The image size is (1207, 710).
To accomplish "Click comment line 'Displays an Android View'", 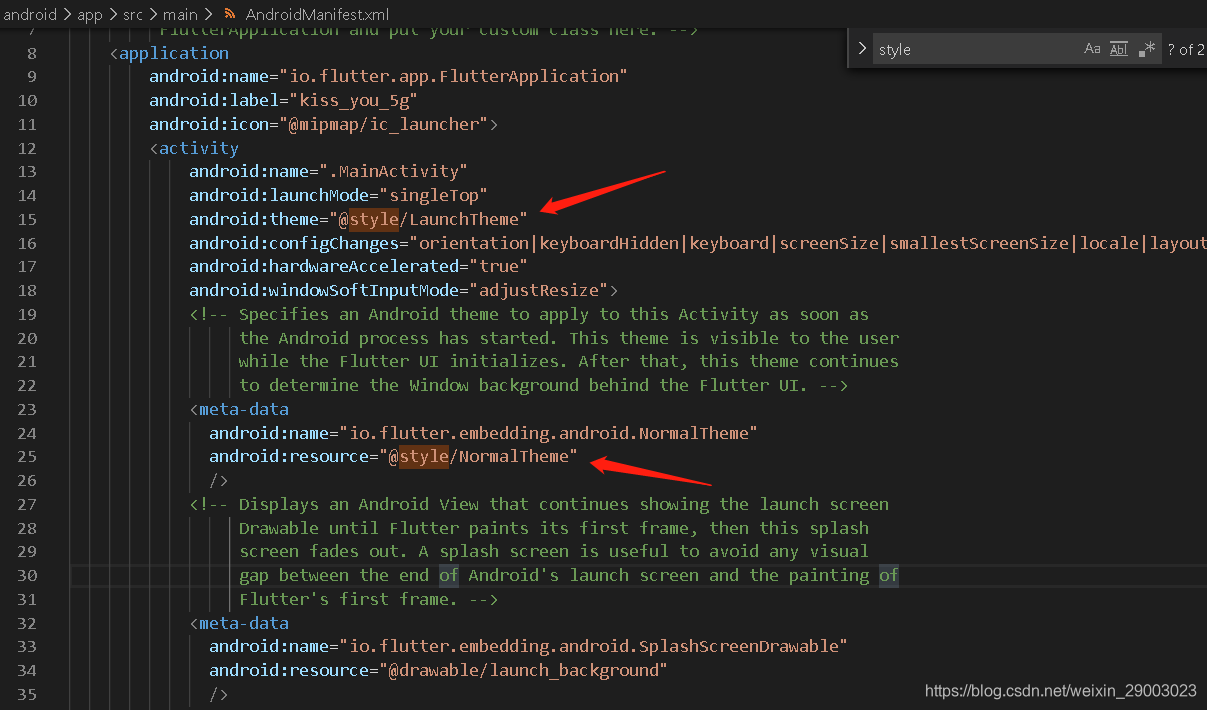I will (x=539, y=504).
